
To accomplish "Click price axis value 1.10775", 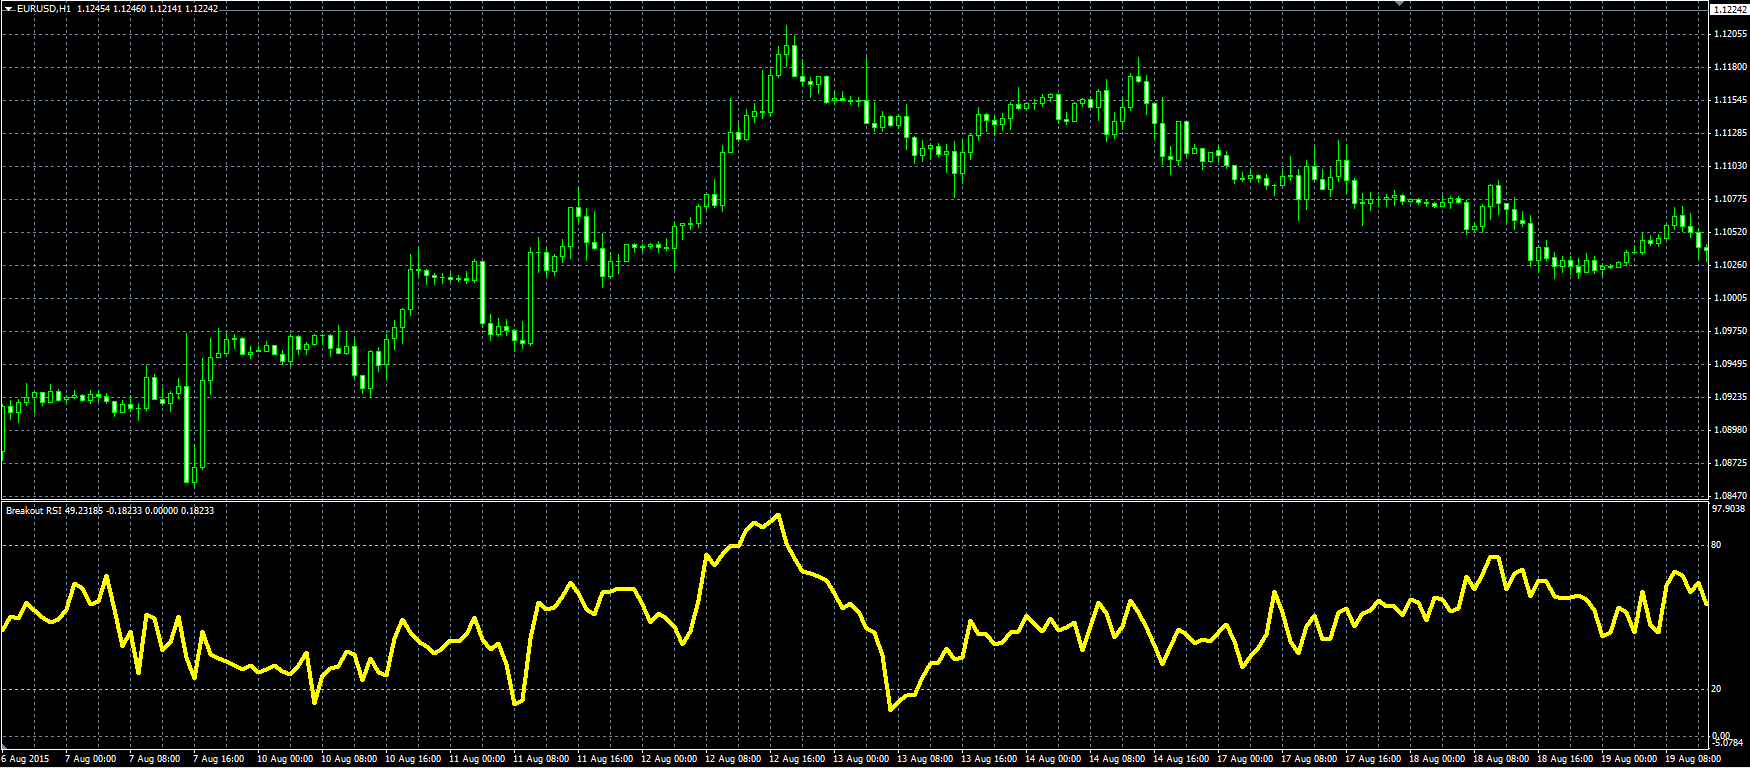I will 1730,199.
